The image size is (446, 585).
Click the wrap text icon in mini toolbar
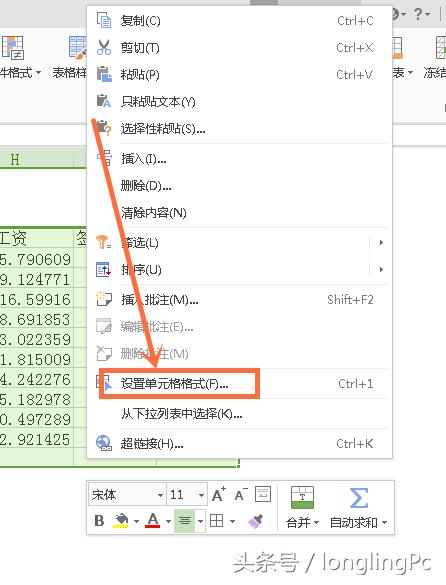click(263, 494)
